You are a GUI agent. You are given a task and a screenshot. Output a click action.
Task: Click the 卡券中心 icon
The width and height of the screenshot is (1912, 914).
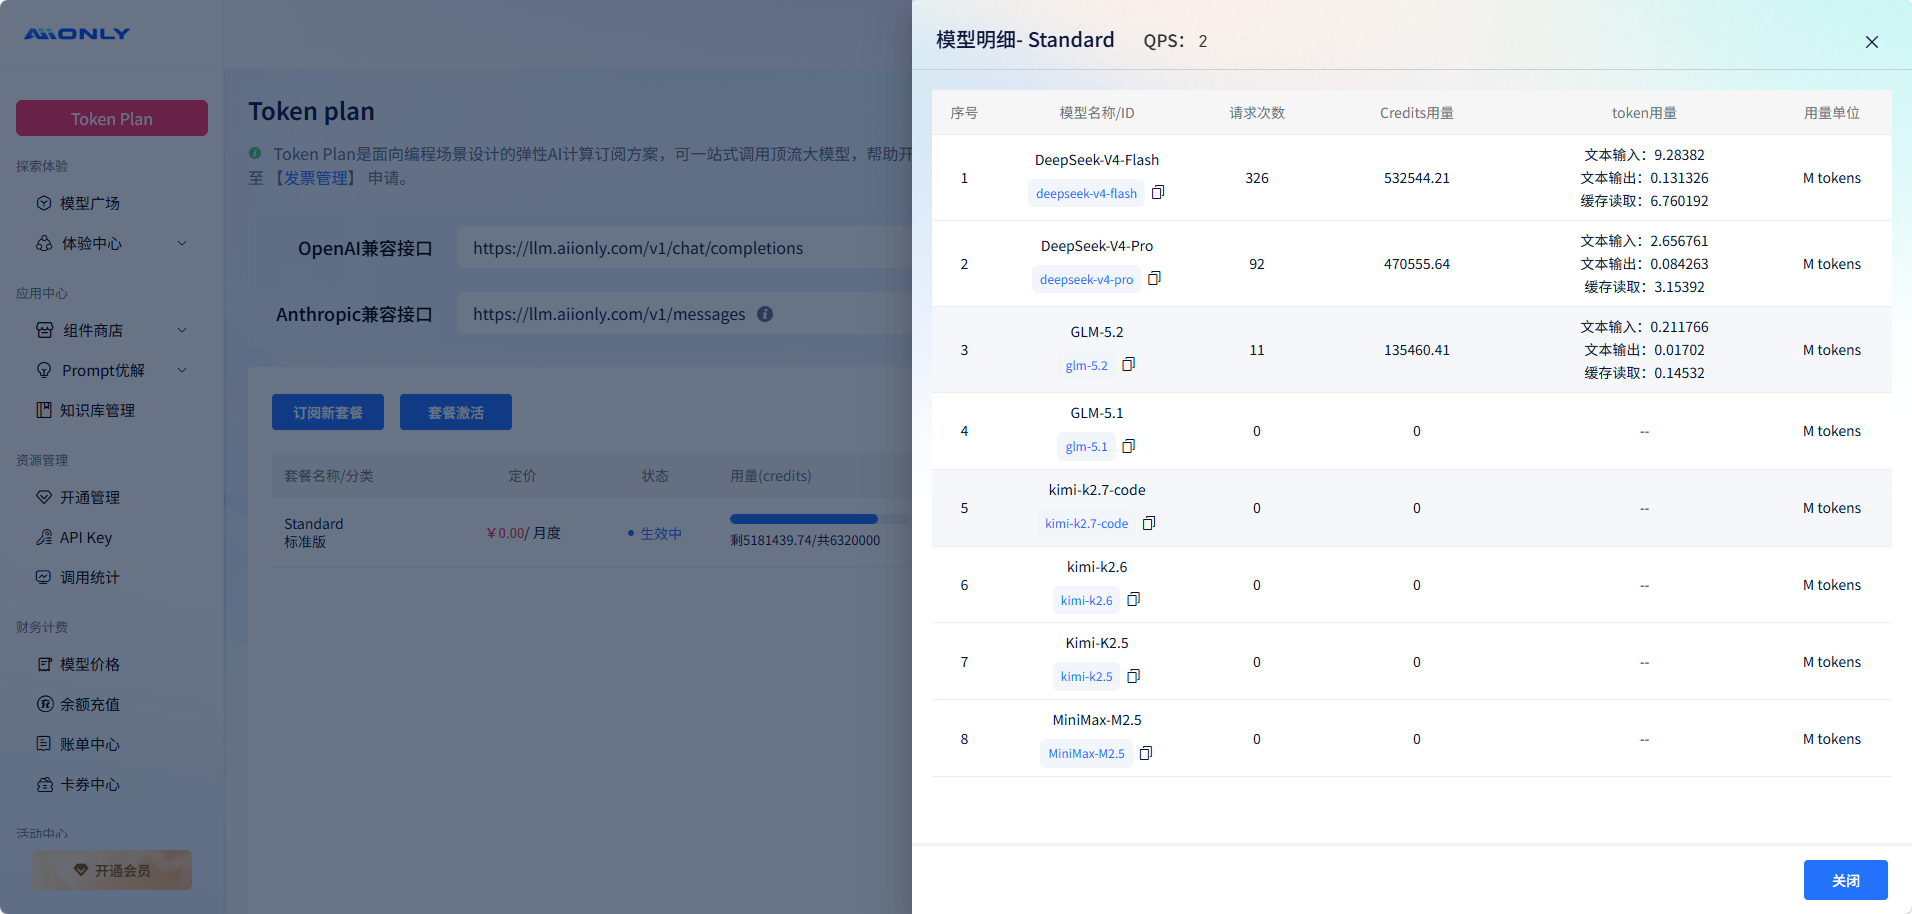44,784
